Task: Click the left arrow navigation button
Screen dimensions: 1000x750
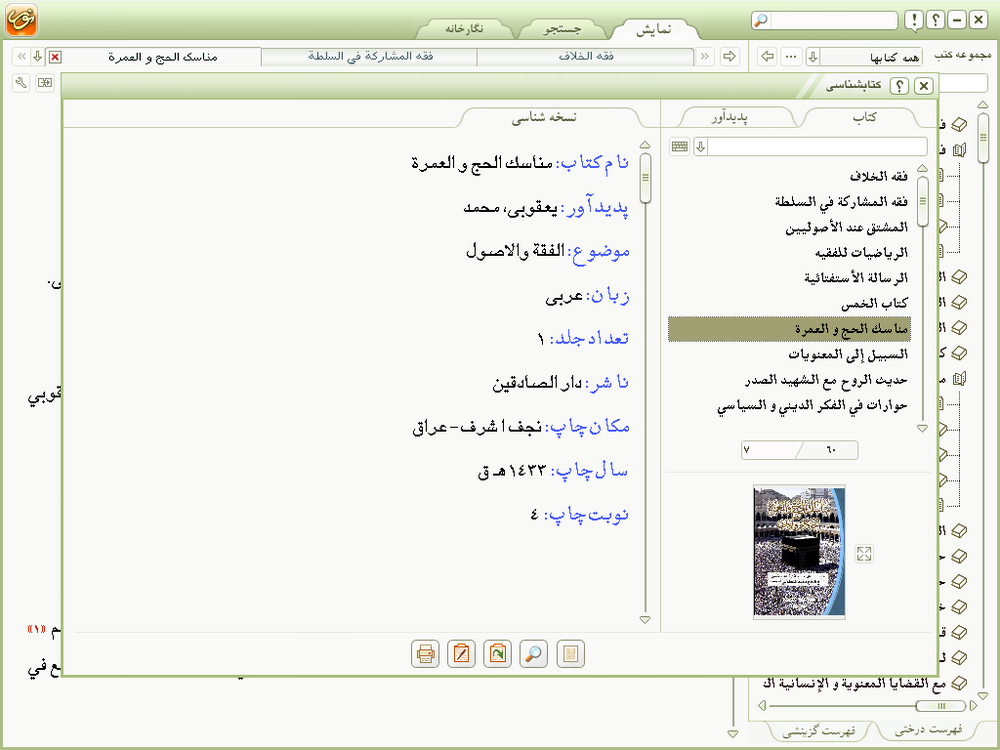Action: coord(767,56)
